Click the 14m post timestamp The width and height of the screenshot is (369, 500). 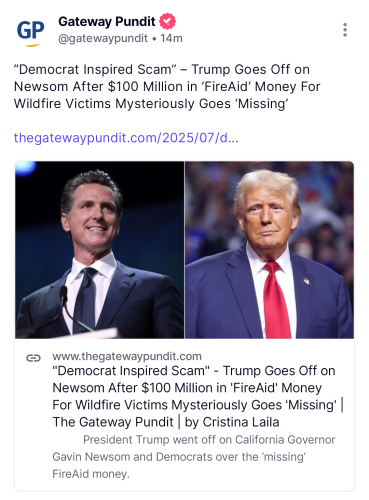(171, 38)
